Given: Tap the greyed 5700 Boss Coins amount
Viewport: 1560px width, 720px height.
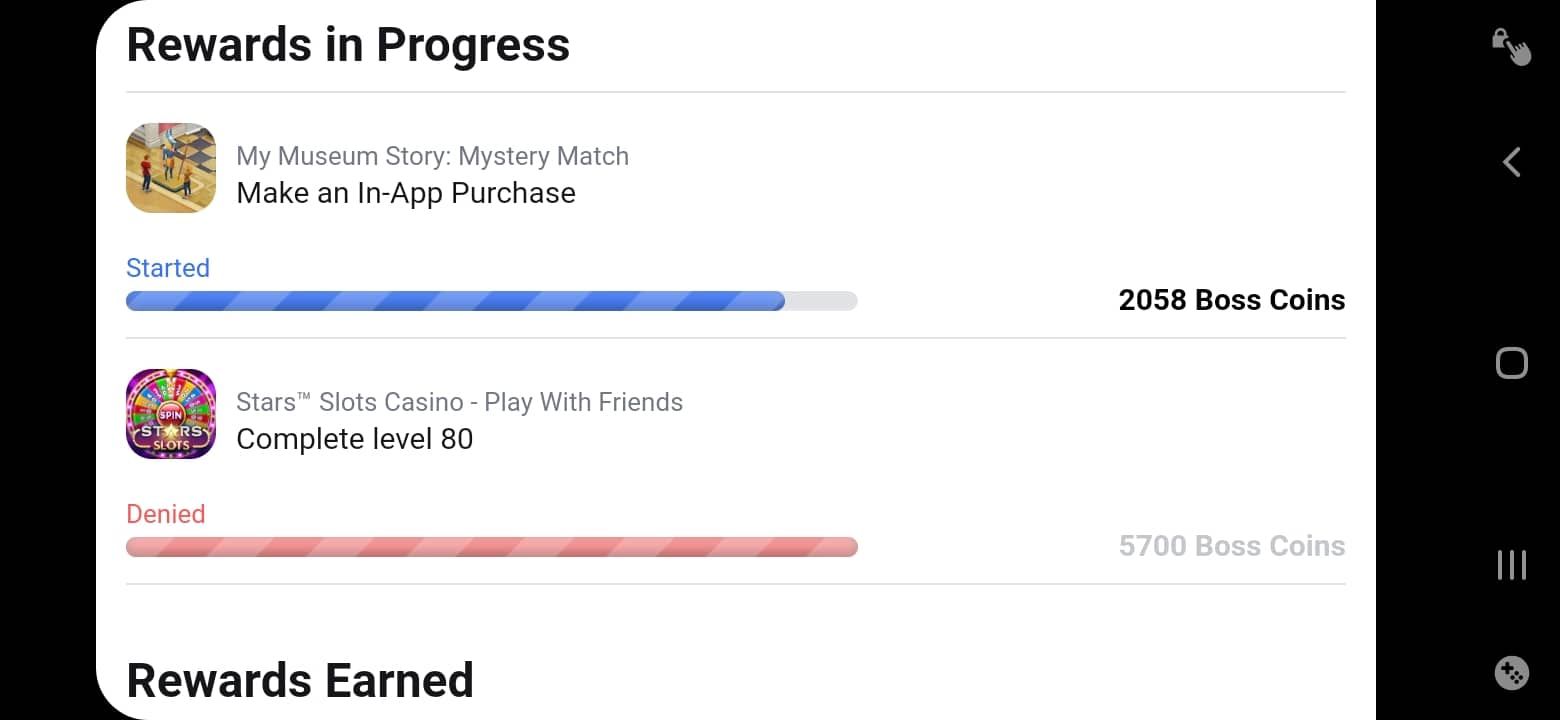Looking at the screenshot, I should tap(1232, 546).
